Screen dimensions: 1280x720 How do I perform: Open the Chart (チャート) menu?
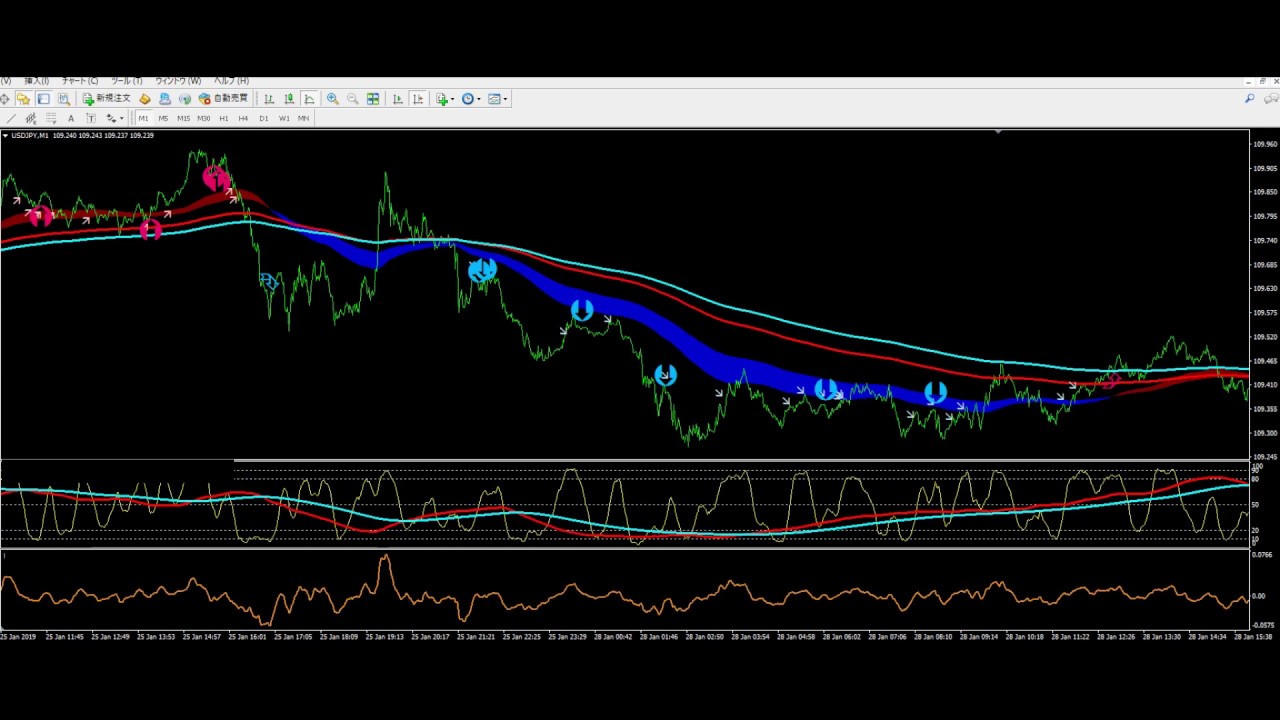[80, 81]
